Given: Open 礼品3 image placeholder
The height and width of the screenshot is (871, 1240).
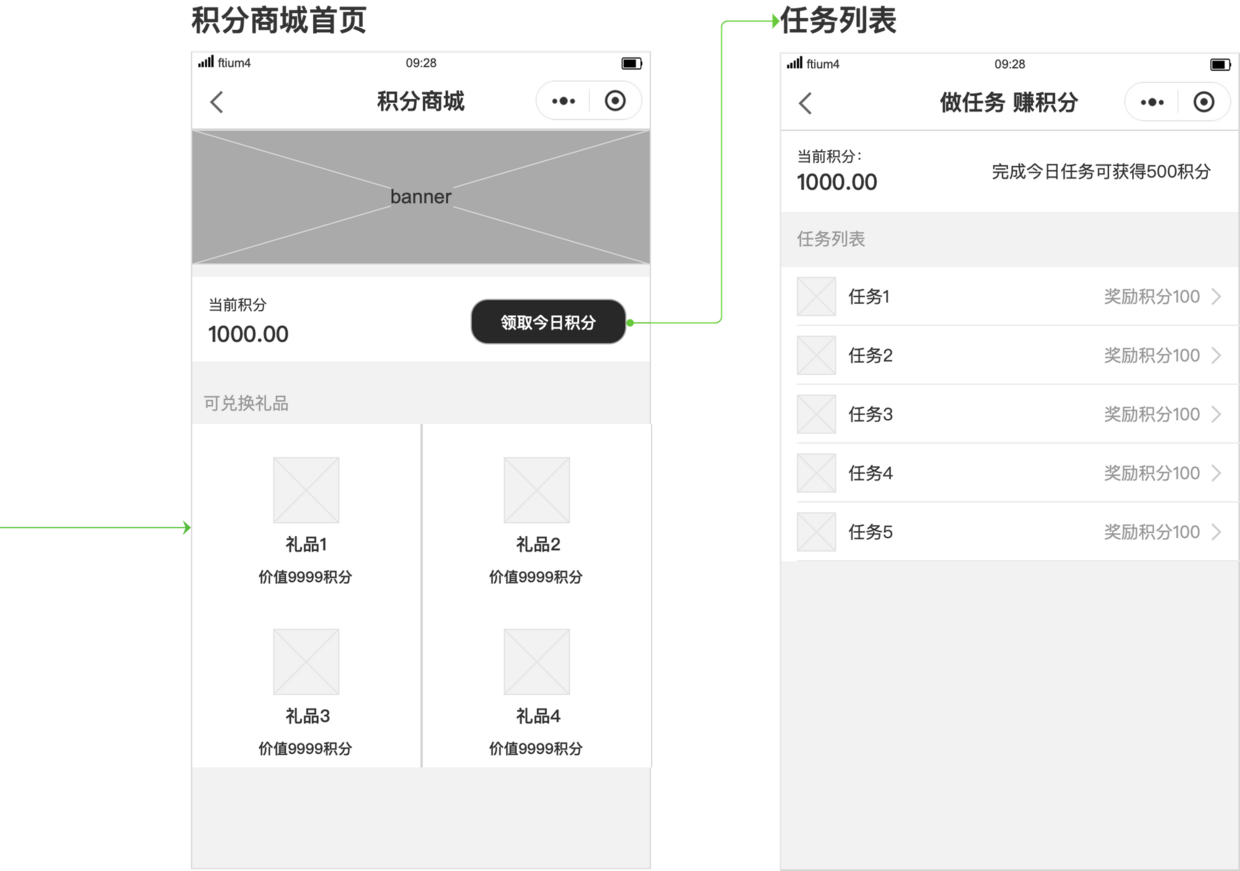Looking at the screenshot, I should (x=306, y=662).
